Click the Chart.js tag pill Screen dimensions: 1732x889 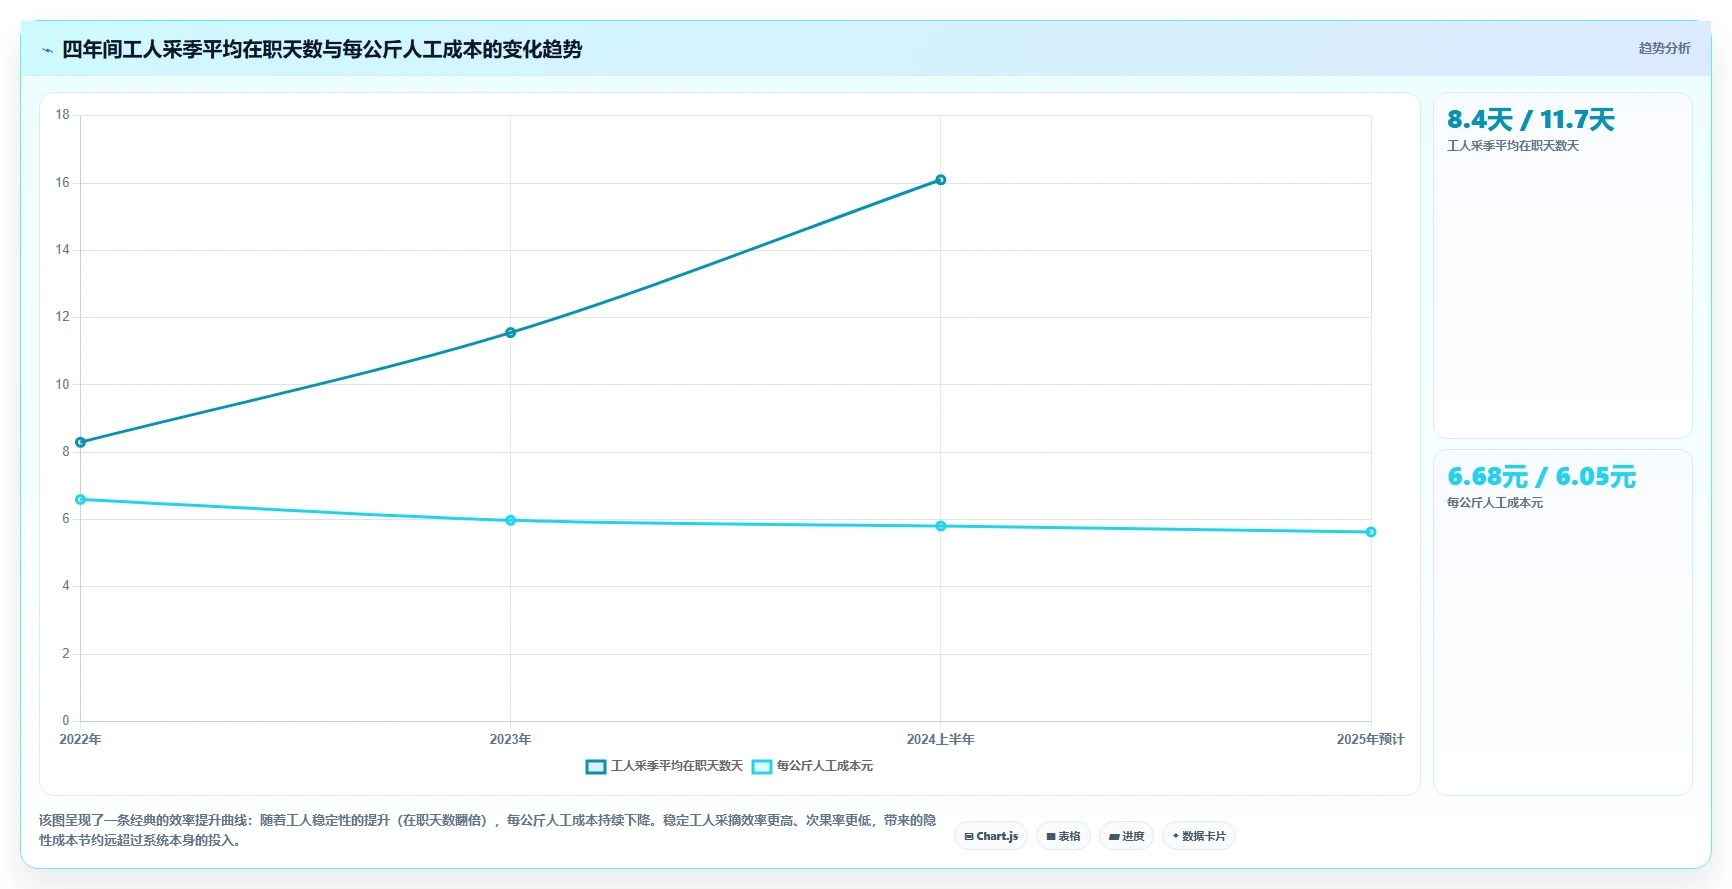991,836
